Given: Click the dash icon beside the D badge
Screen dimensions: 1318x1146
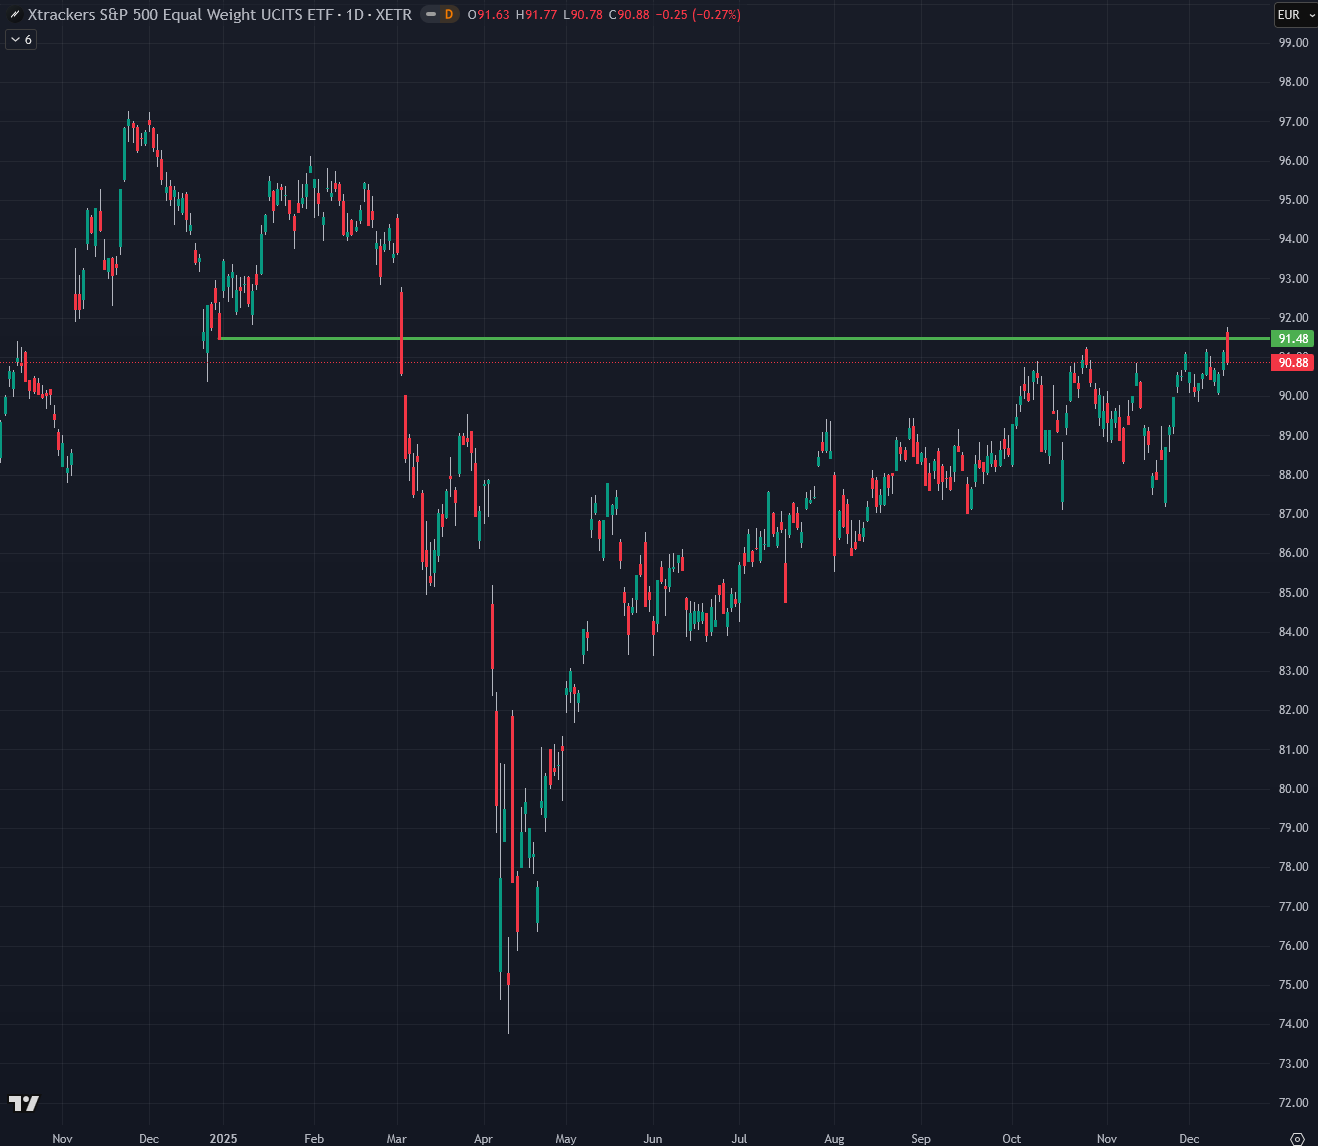Looking at the screenshot, I should click(431, 15).
